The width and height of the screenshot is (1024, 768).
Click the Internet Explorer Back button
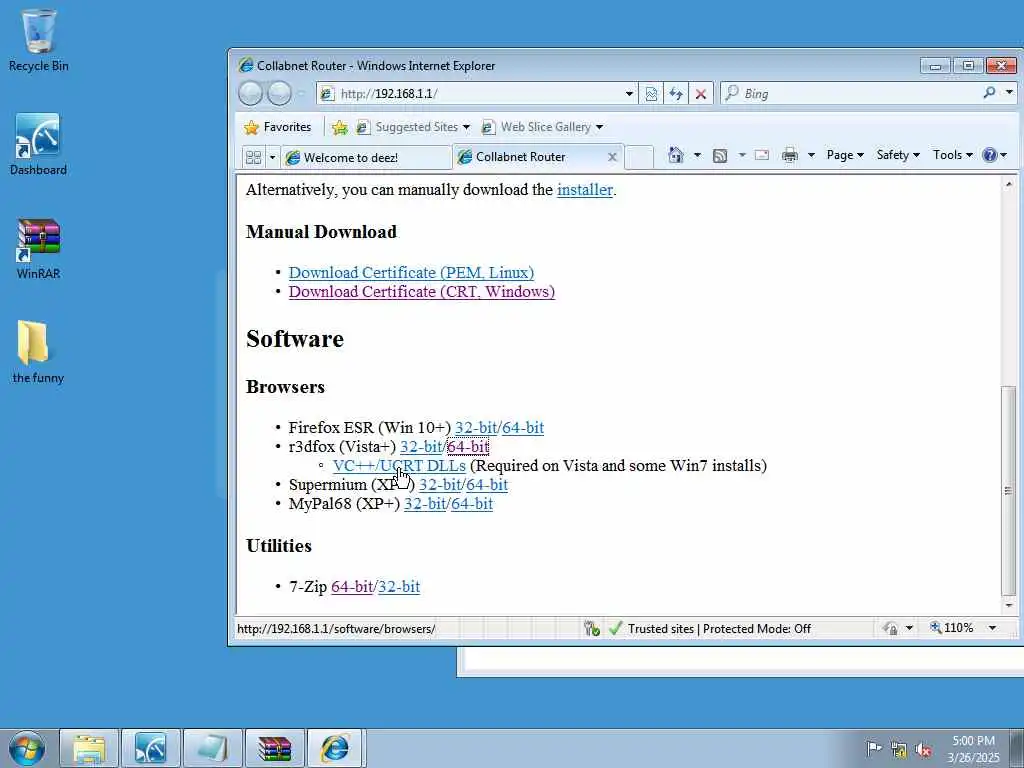pos(250,93)
